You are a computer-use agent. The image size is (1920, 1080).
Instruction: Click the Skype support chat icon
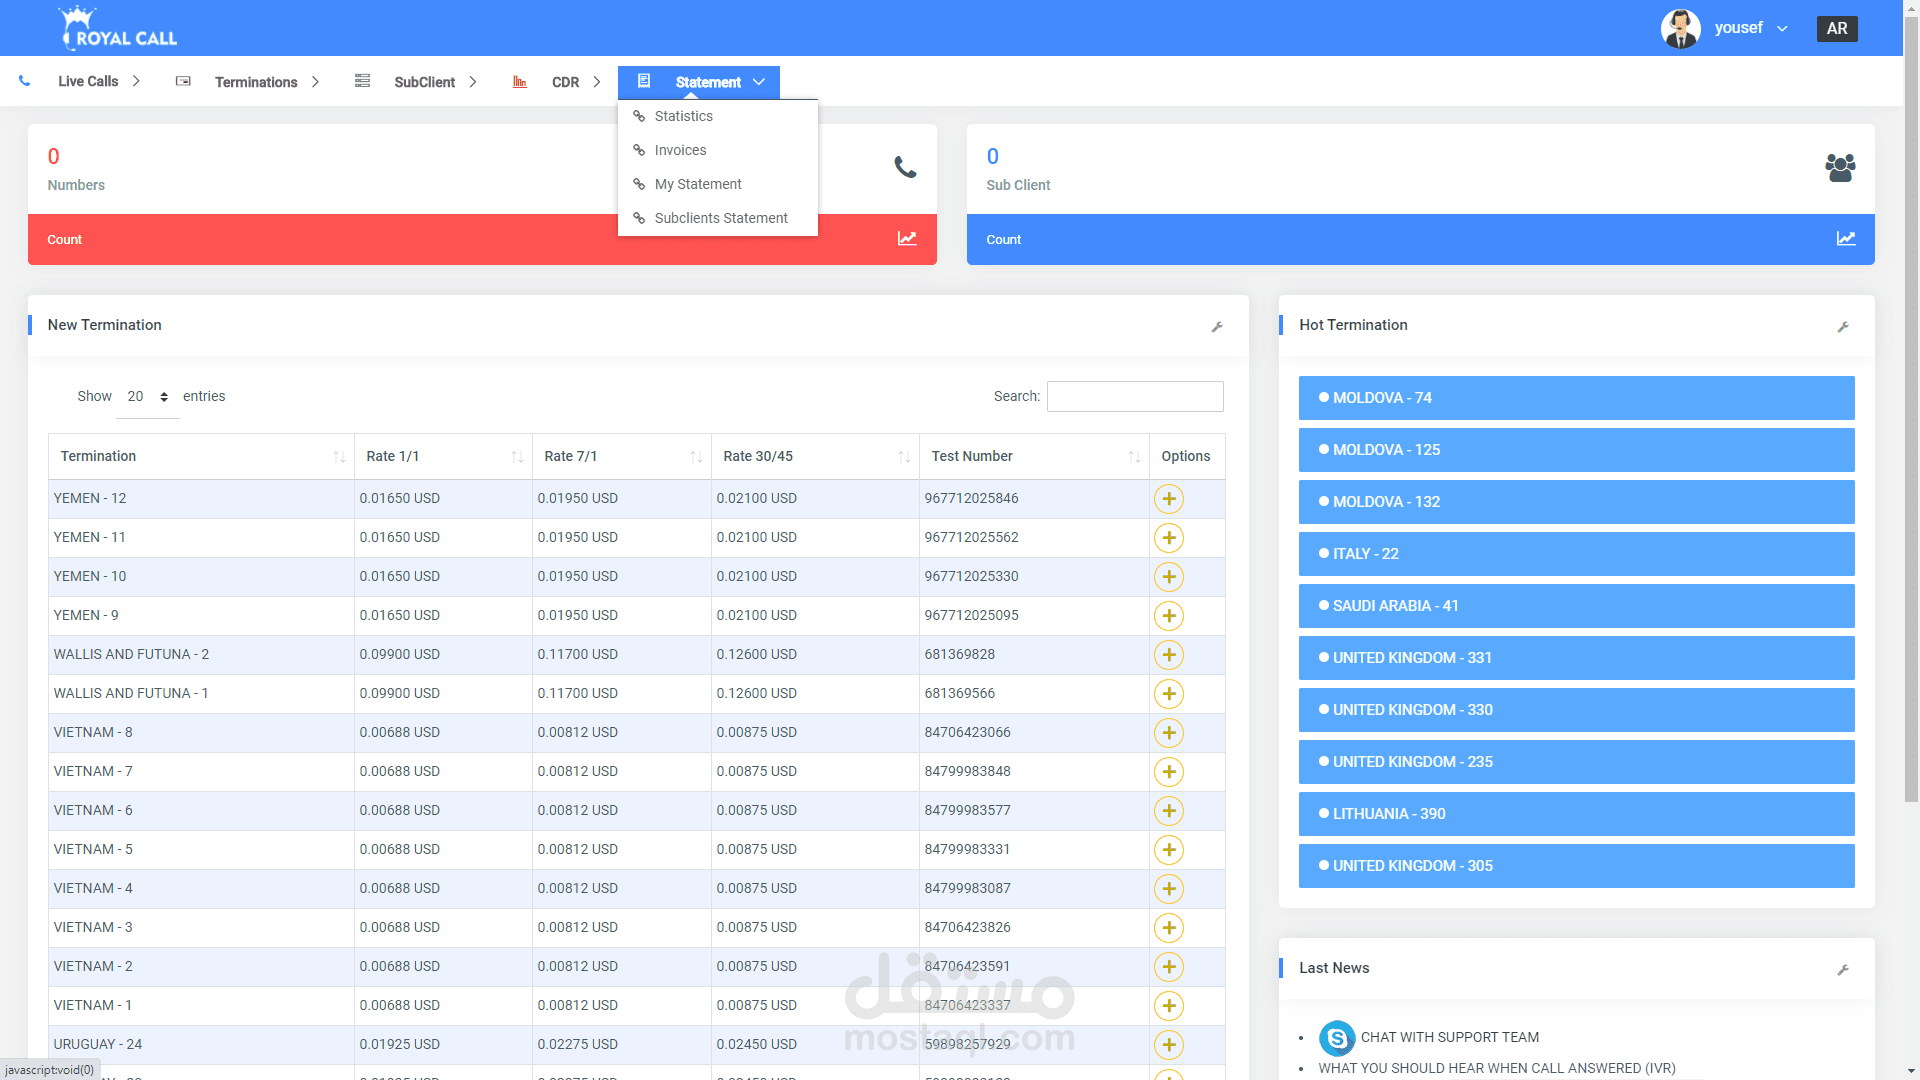(x=1337, y=1038)
